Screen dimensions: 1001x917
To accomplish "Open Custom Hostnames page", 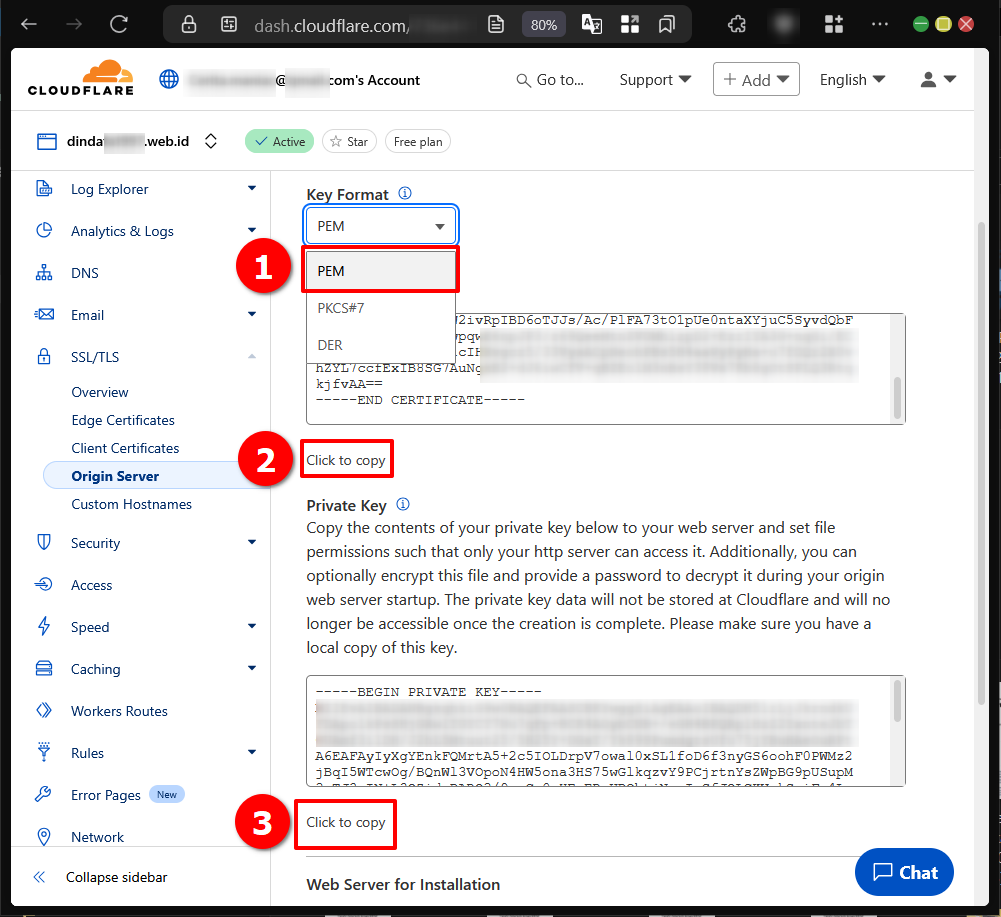I will click(x=132, y=504).
